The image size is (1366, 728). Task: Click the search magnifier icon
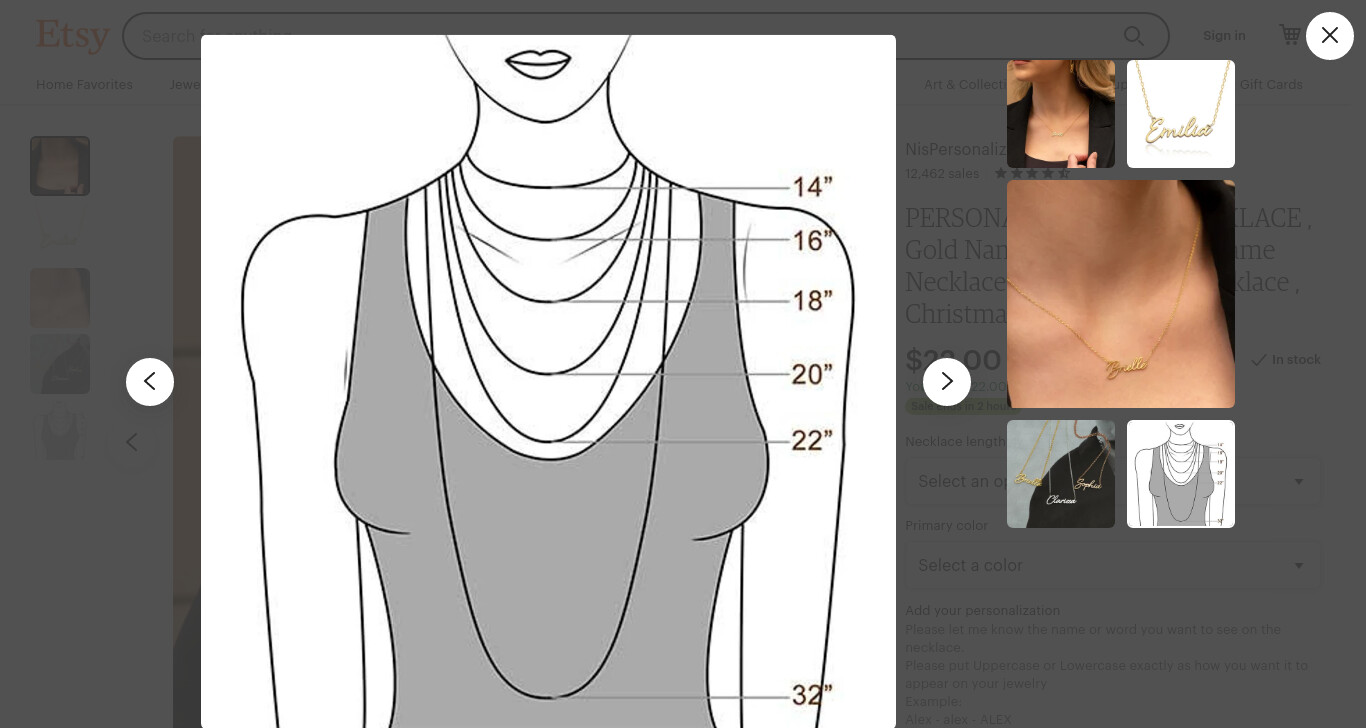pos(1133,36)
